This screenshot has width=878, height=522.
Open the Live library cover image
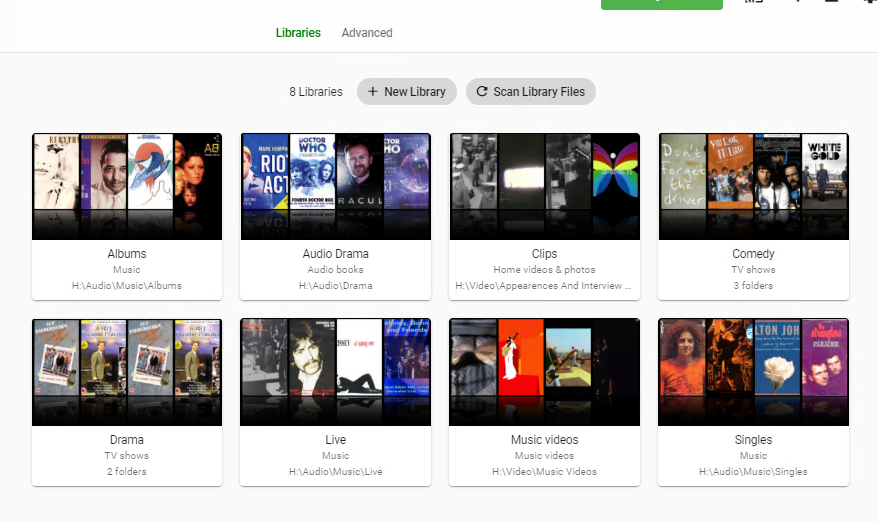tap(336, 372)
